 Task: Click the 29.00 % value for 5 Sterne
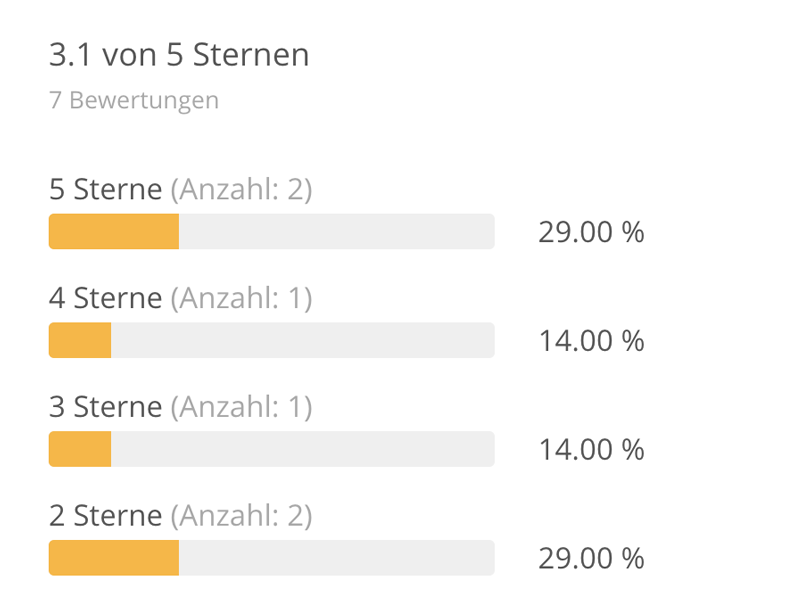pyautogui.click(x=591, y=232)
